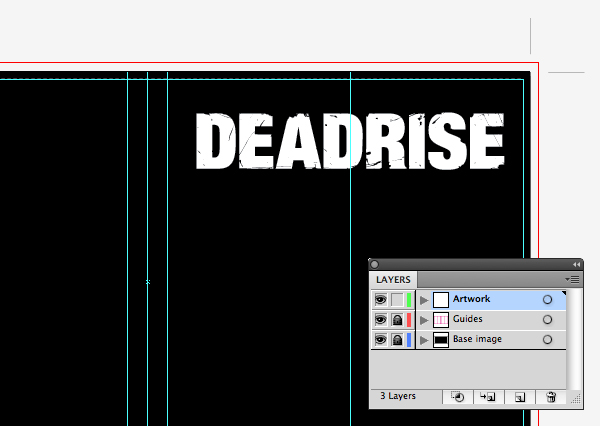Screen dimensions: 600x426
Task: Close the Layers panel with round button
Action: [375, 264]
